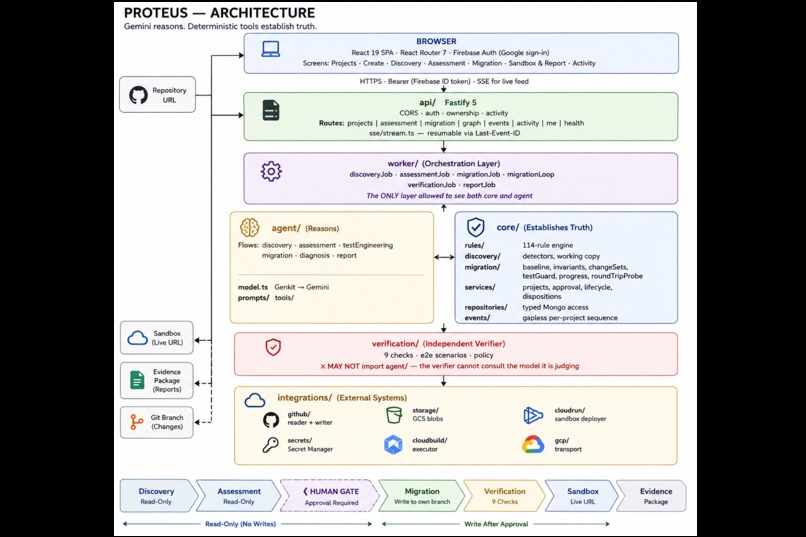The image size is (806, 537).
Task: Click the 'CORS · auth · ownership · activity' line
Action: click(453, 113)
